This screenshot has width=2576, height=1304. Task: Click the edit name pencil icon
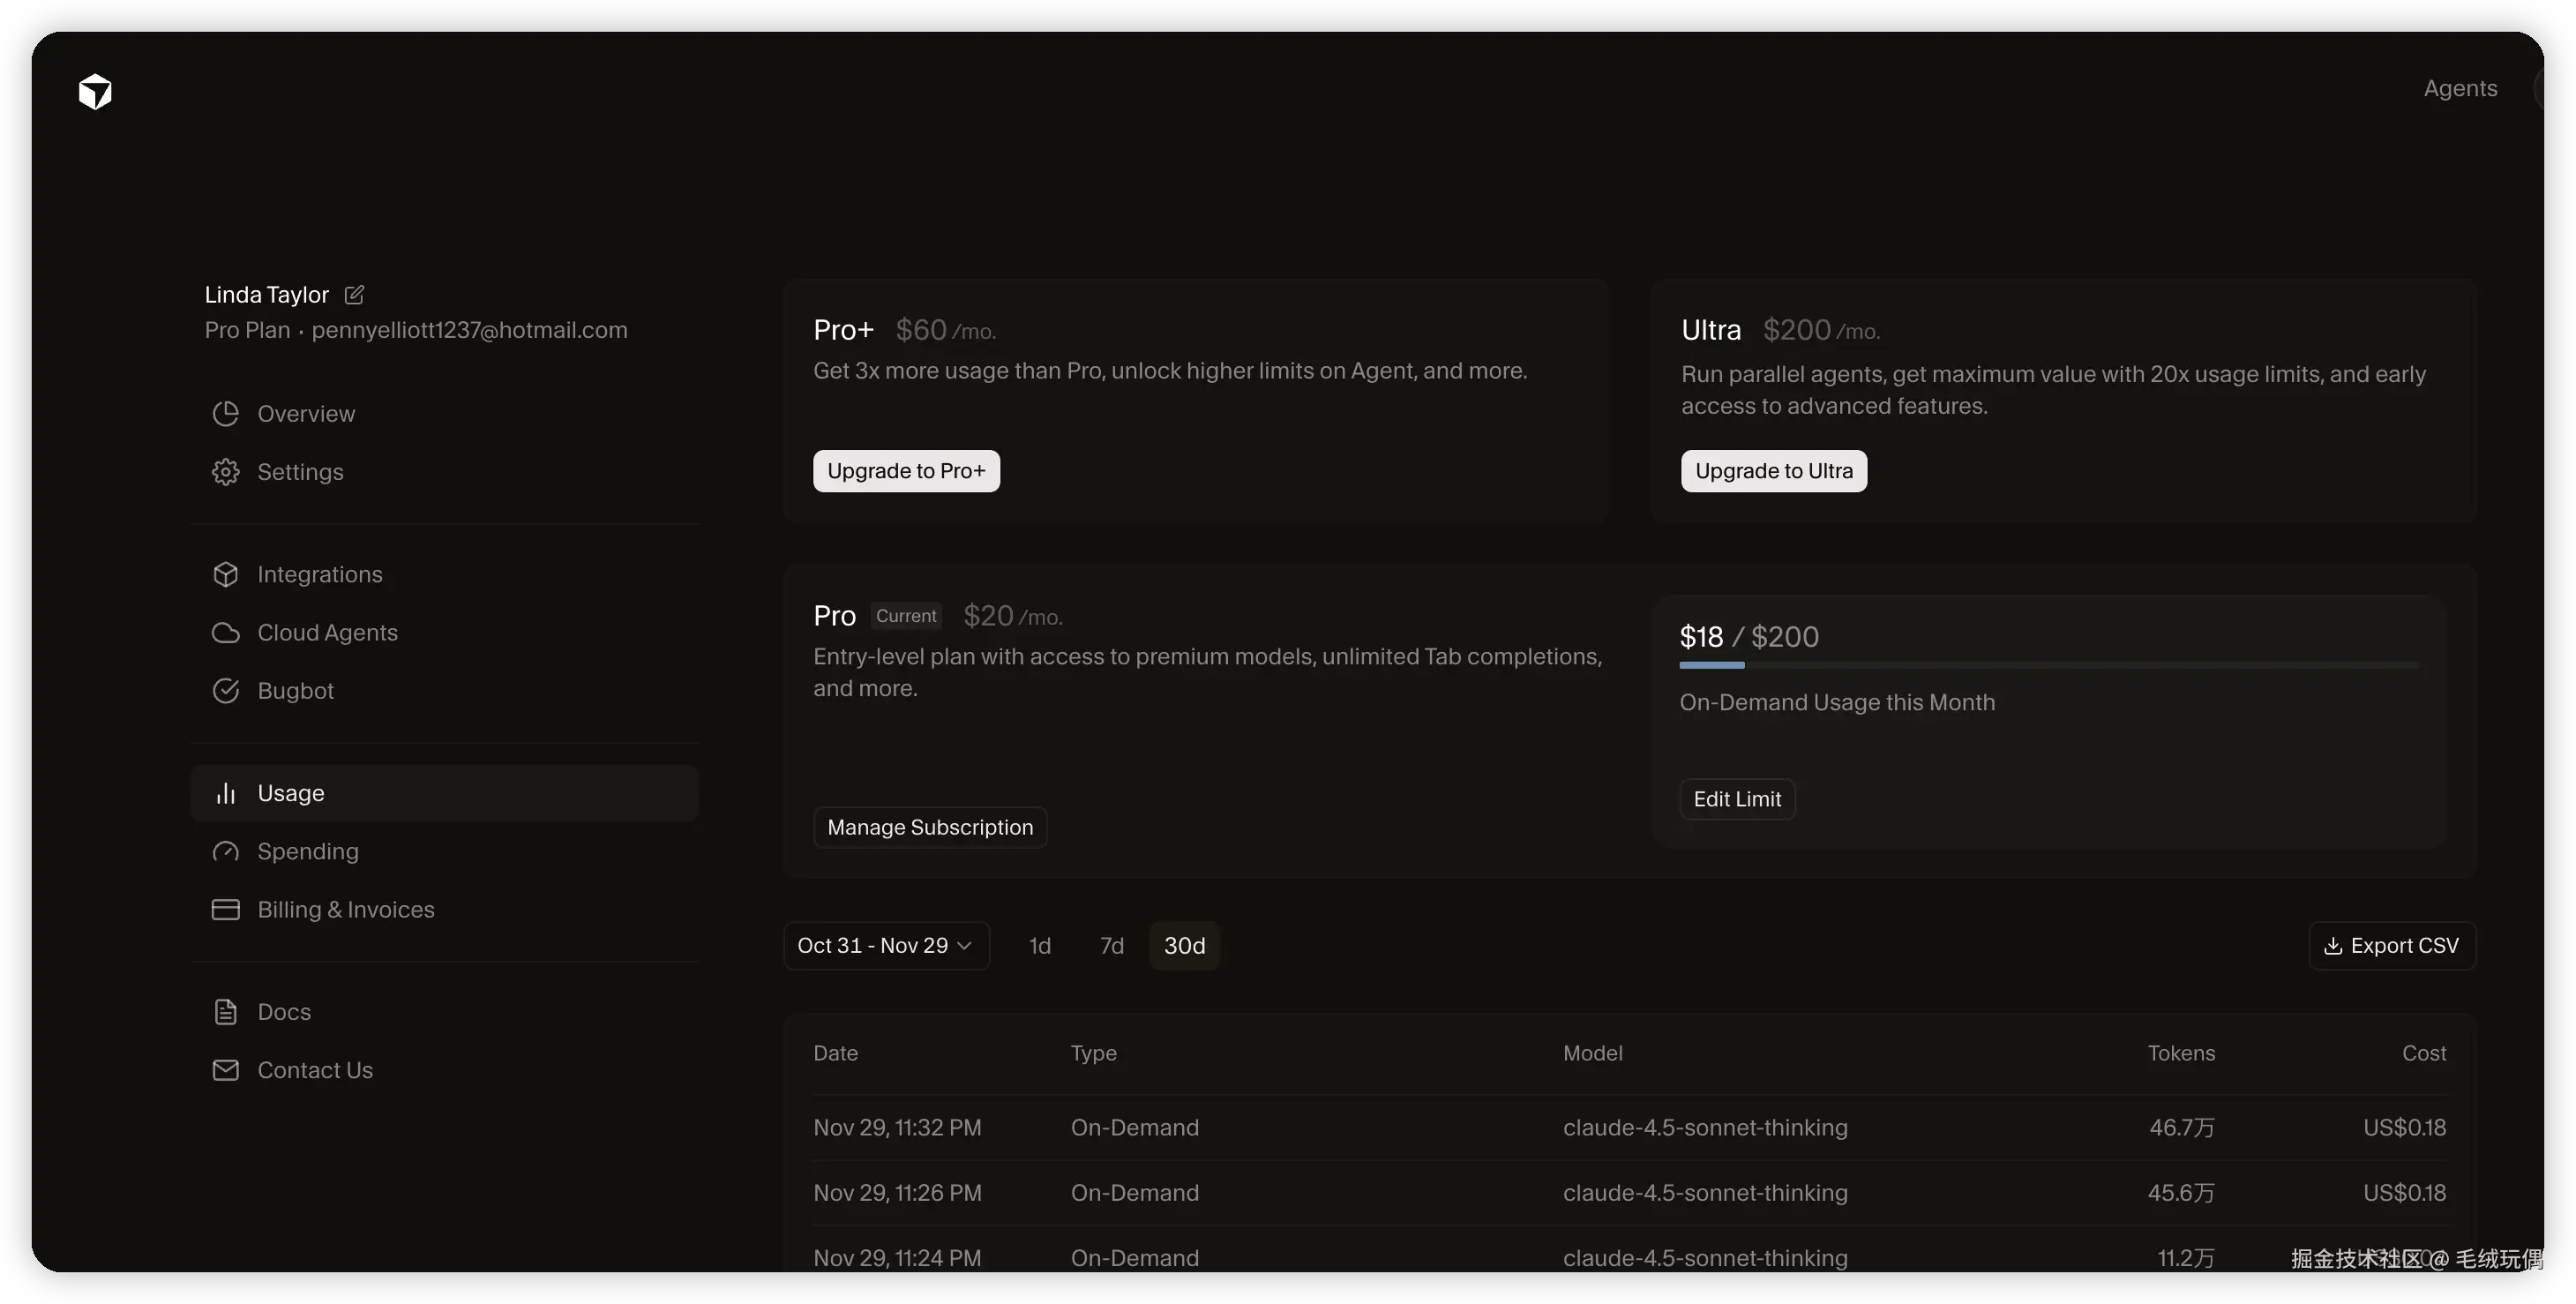354,295
